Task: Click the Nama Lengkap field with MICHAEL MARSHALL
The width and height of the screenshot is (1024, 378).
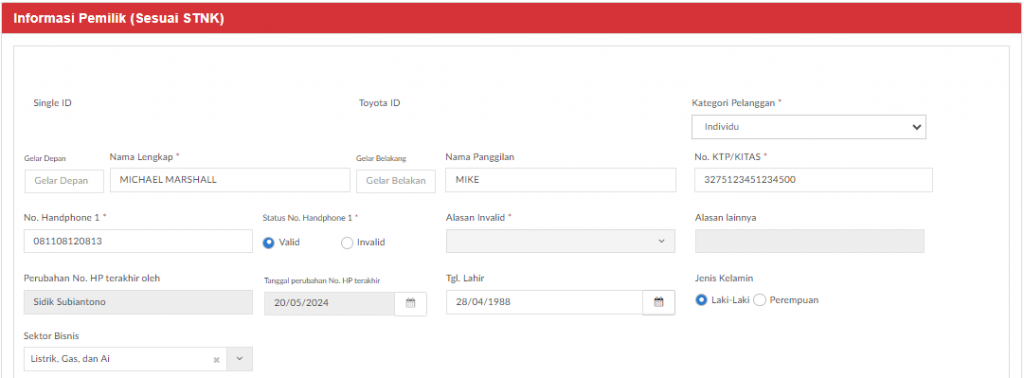Action: [230, 180]
